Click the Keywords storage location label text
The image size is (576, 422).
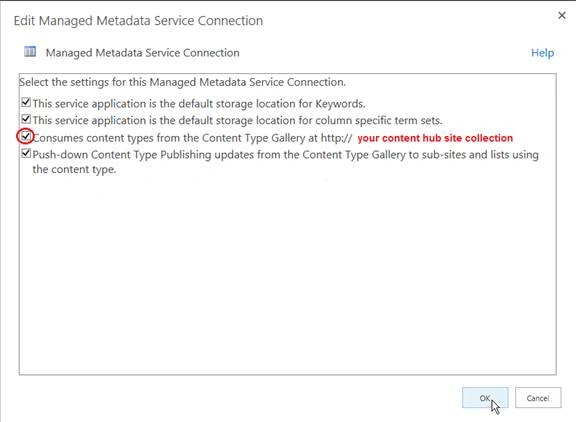click(199, 104)
